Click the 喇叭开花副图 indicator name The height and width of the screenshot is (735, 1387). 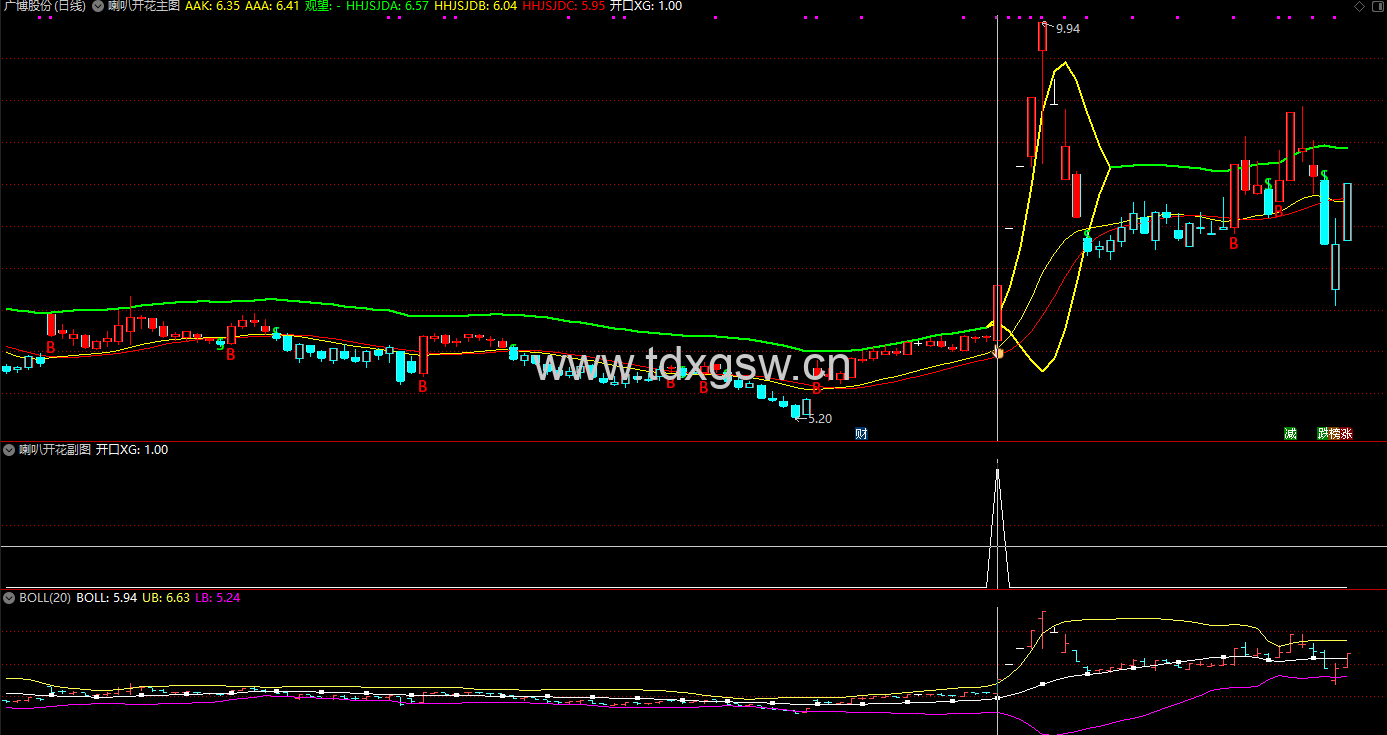pos(55,450)
